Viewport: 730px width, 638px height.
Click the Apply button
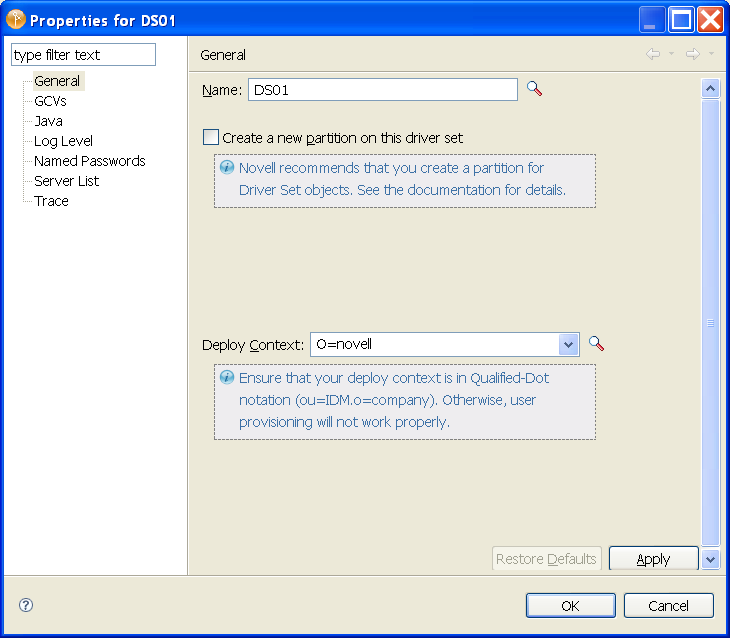click(654, 558)
